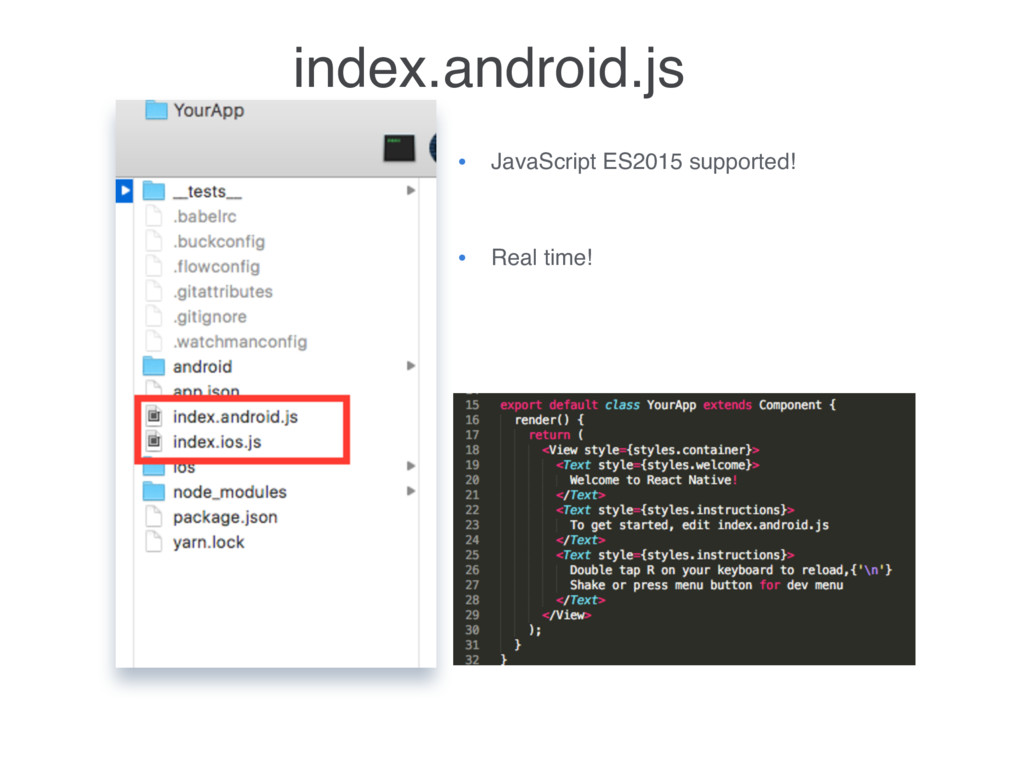
Task: Click the 'Real time!' bullet text
Action: 541,257
